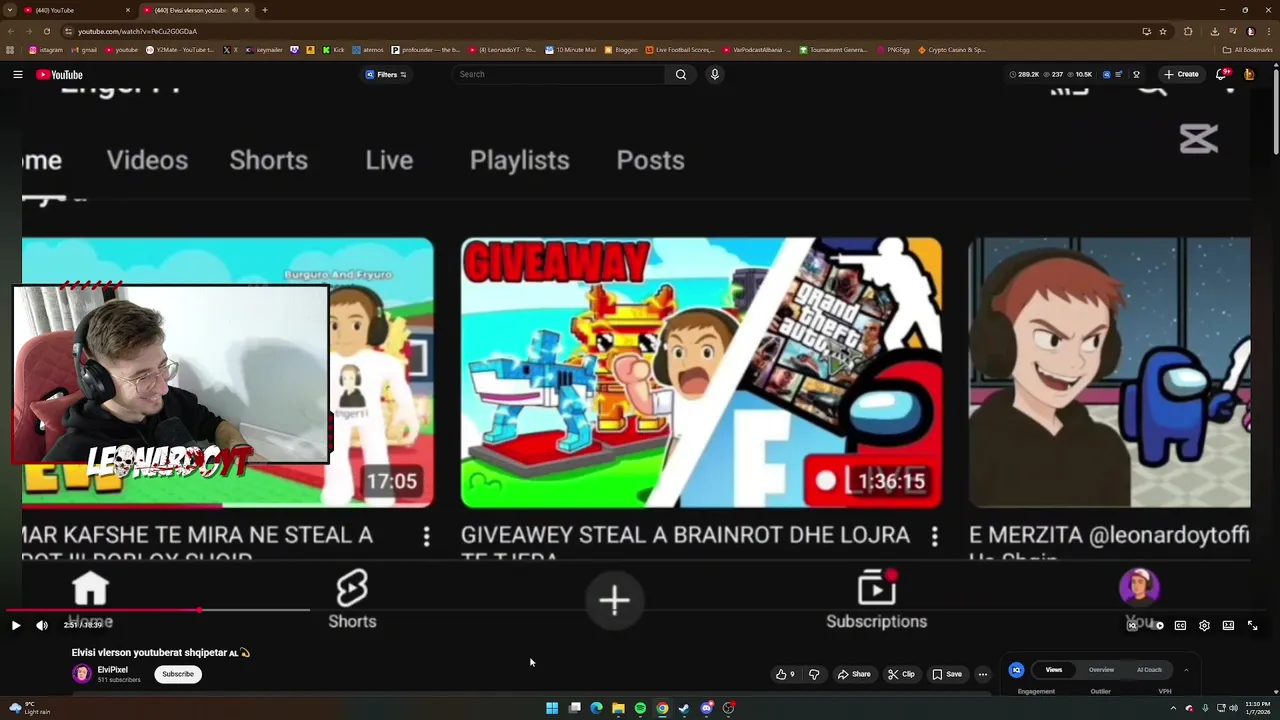
Task: Share the video
Action: (853, 674)
